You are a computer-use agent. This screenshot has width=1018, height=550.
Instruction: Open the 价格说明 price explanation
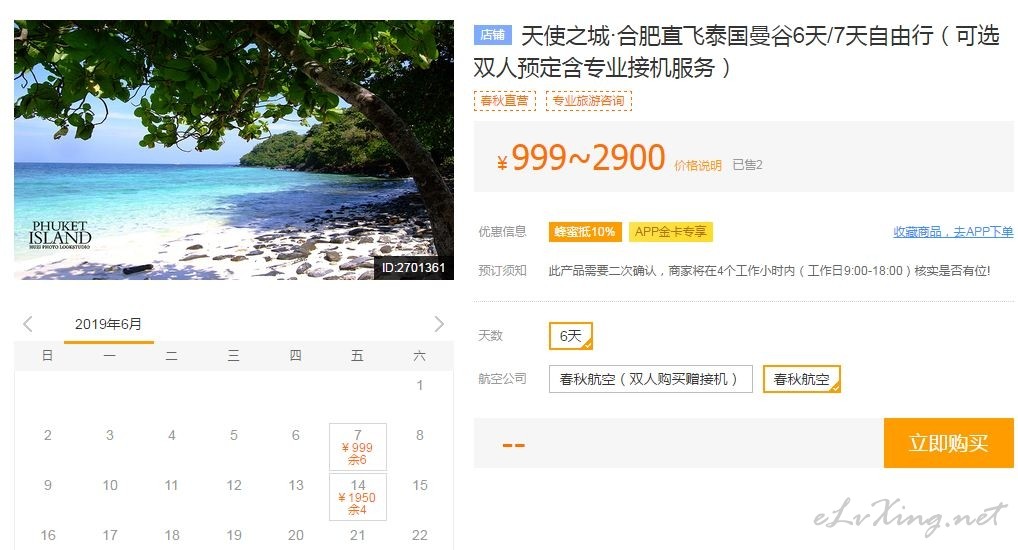[698, 166]
